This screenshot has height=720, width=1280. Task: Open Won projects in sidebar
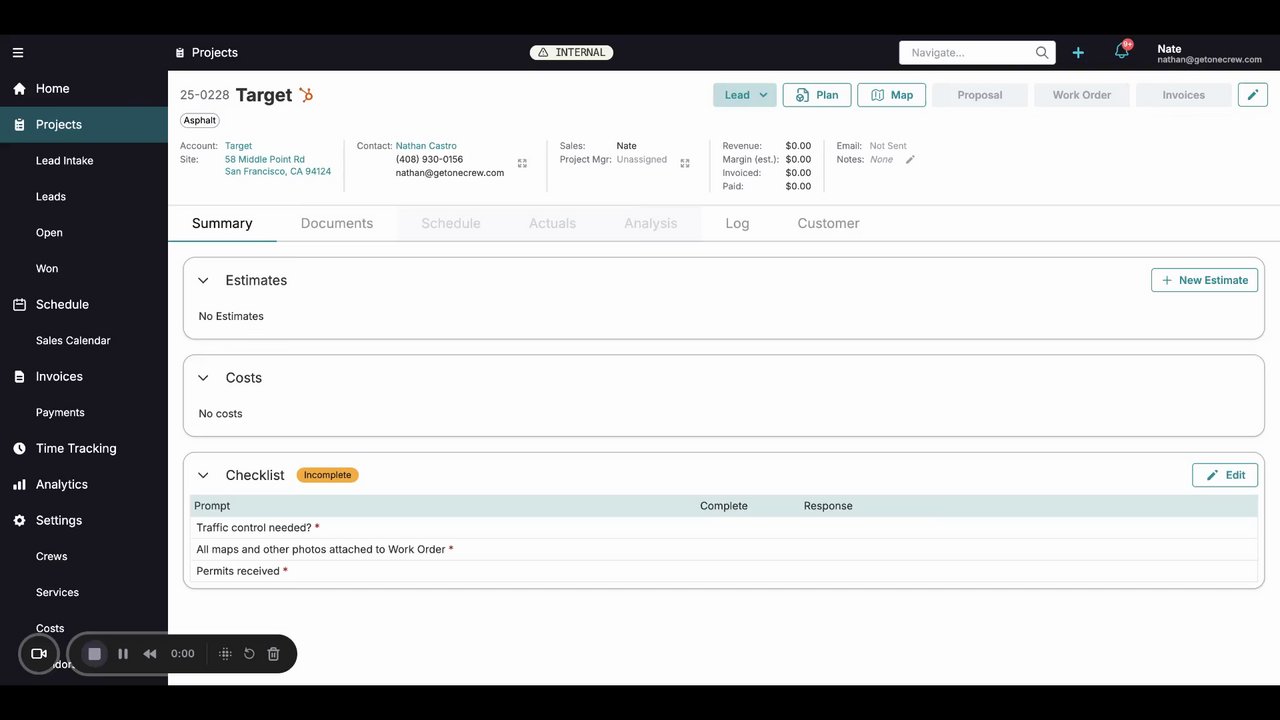click(47, 269)
